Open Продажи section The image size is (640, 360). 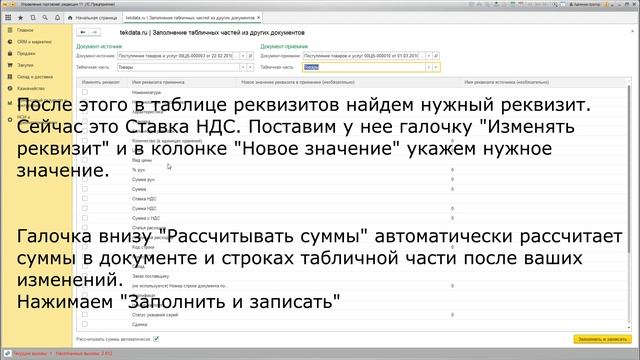26,53
